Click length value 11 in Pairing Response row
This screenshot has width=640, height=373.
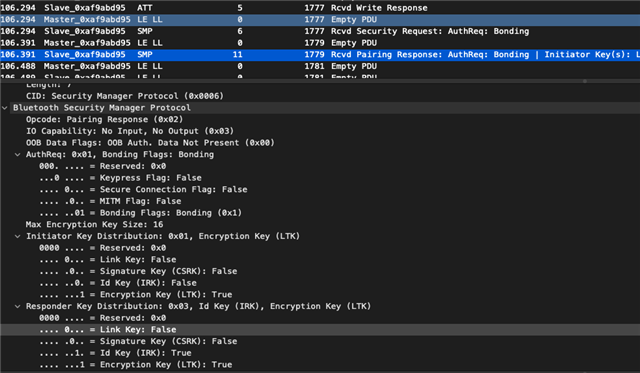(x=238, y=55)
